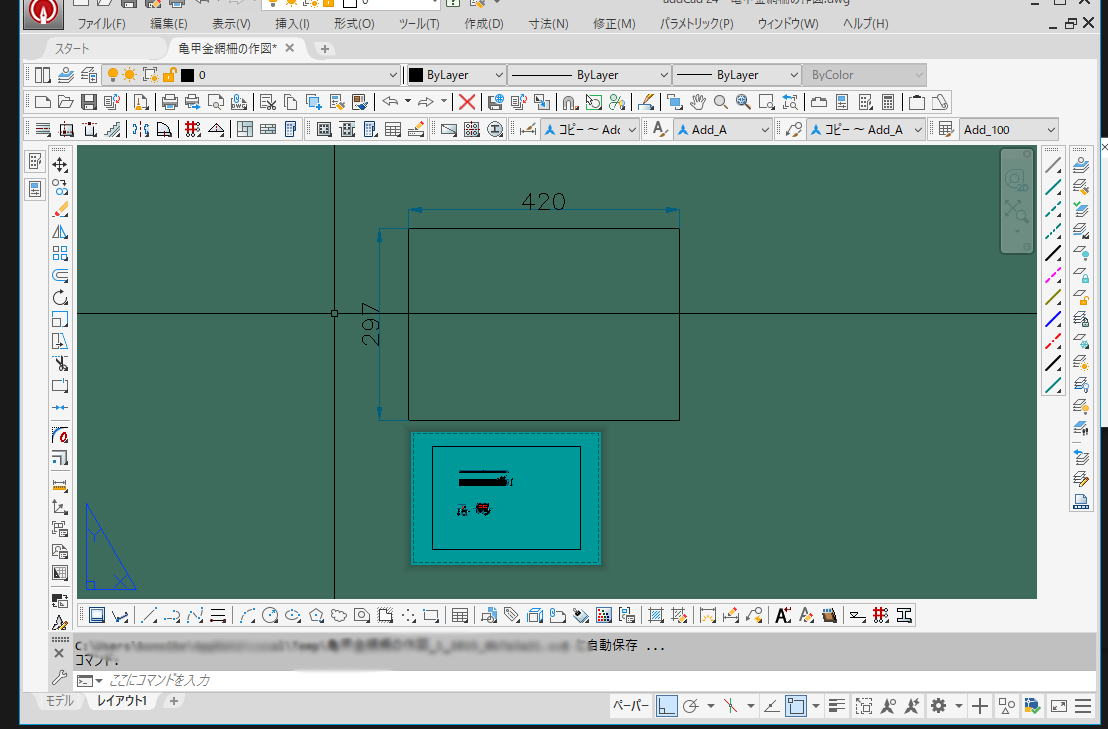The height and width of the screenshot is (729, 1108).
Task: Toggle selection cycling icon in status bar
Action: tap(864, 706)
